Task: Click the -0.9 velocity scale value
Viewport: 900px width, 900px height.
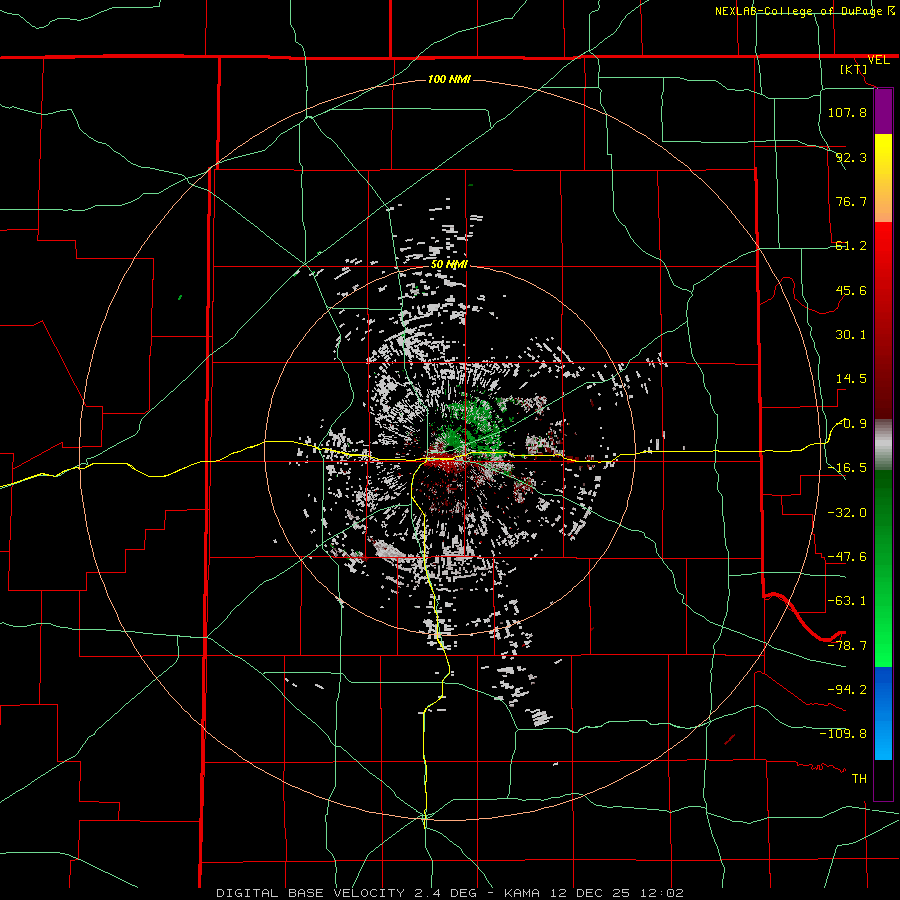Action: [x=853, y=424]
